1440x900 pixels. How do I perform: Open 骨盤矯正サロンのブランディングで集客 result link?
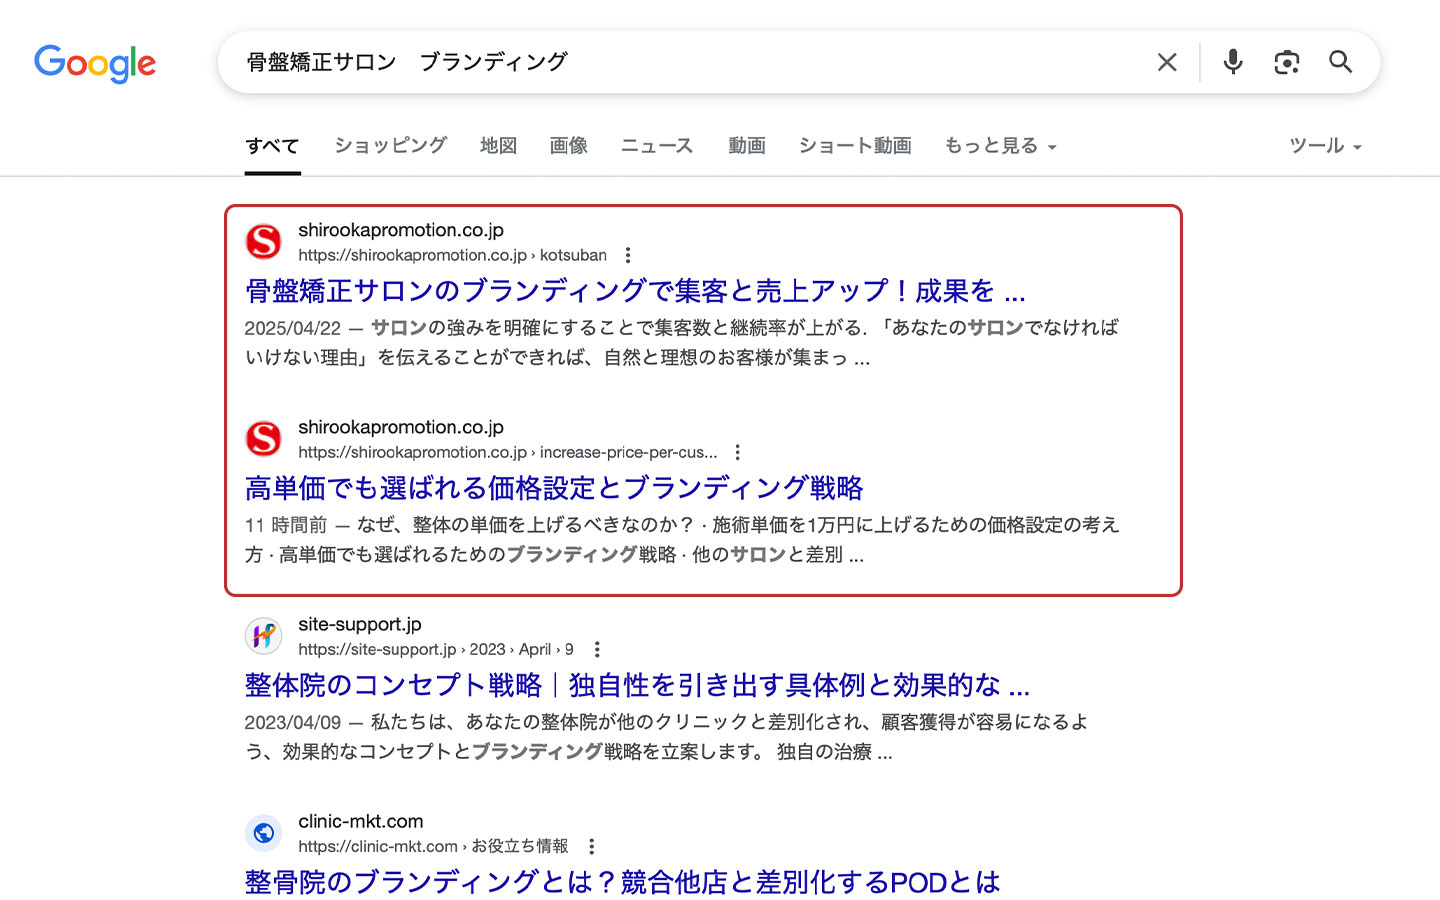pyautogui.click(x=635, y=291)
